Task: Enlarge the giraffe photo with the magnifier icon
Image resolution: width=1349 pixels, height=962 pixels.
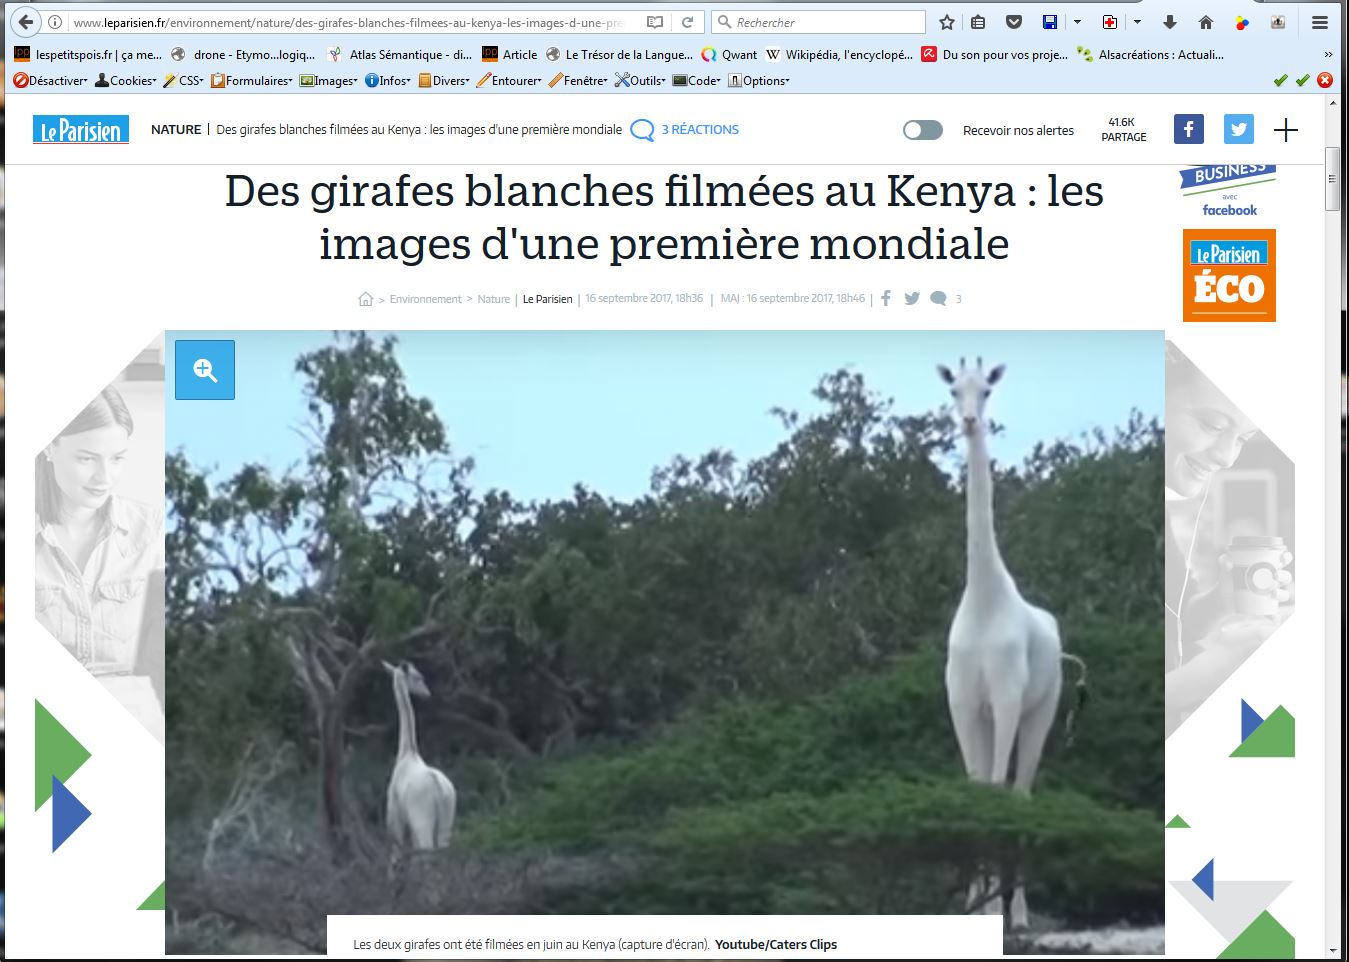Action: point(205,370)
